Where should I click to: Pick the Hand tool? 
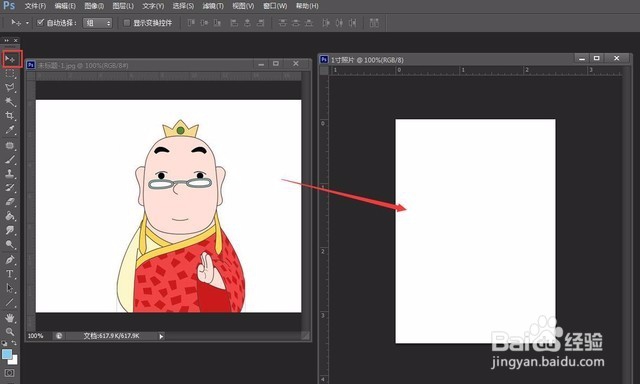(x=10, y=317)
